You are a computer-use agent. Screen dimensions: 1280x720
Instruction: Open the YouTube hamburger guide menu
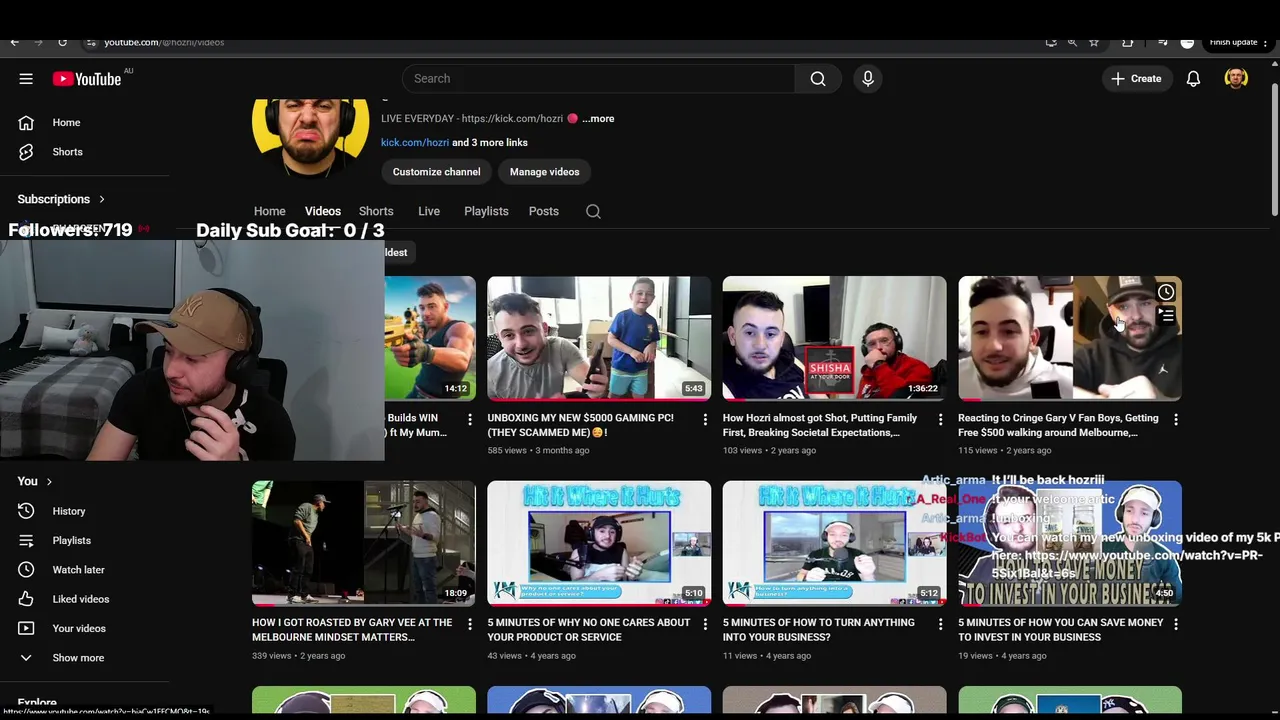[x=26, y=79]
